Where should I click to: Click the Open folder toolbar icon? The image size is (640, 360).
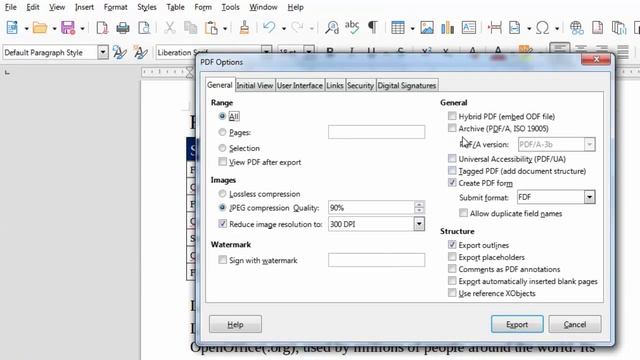[40, 28]
